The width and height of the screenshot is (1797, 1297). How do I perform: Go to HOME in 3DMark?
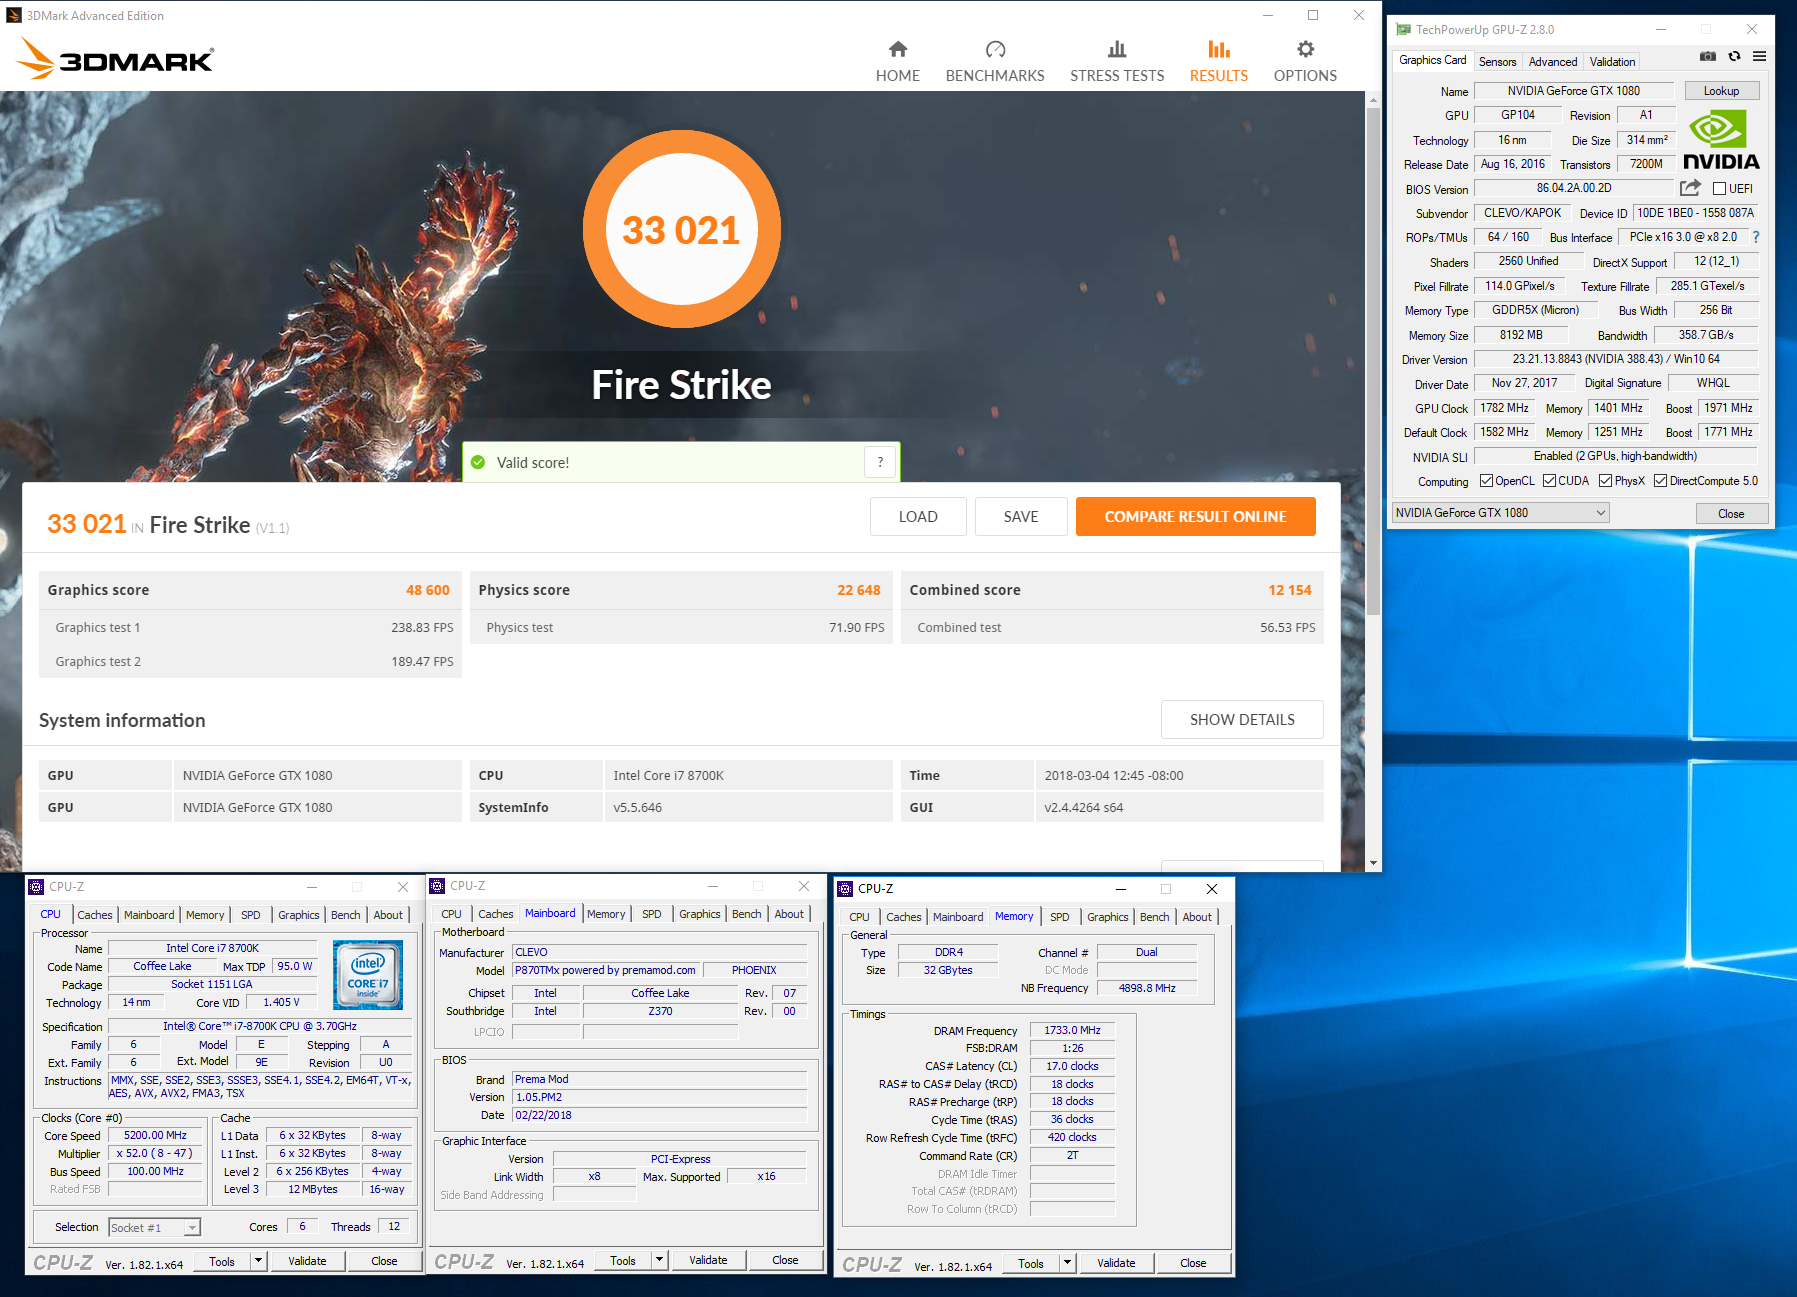[x=898, y=62]
